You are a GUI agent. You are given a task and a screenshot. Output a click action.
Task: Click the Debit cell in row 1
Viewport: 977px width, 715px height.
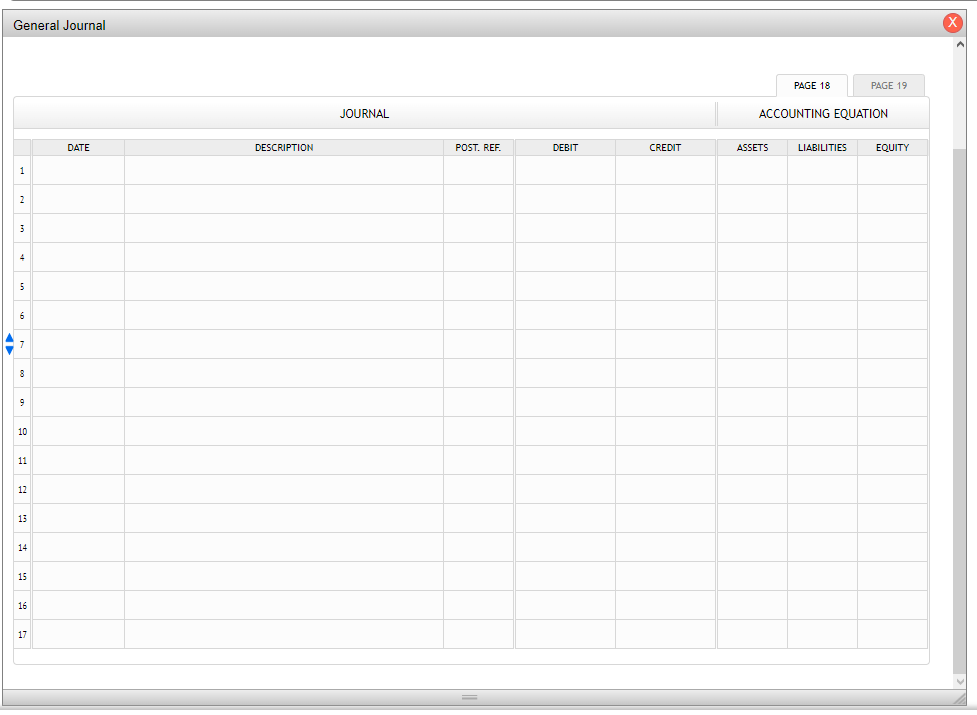[565, 170]
